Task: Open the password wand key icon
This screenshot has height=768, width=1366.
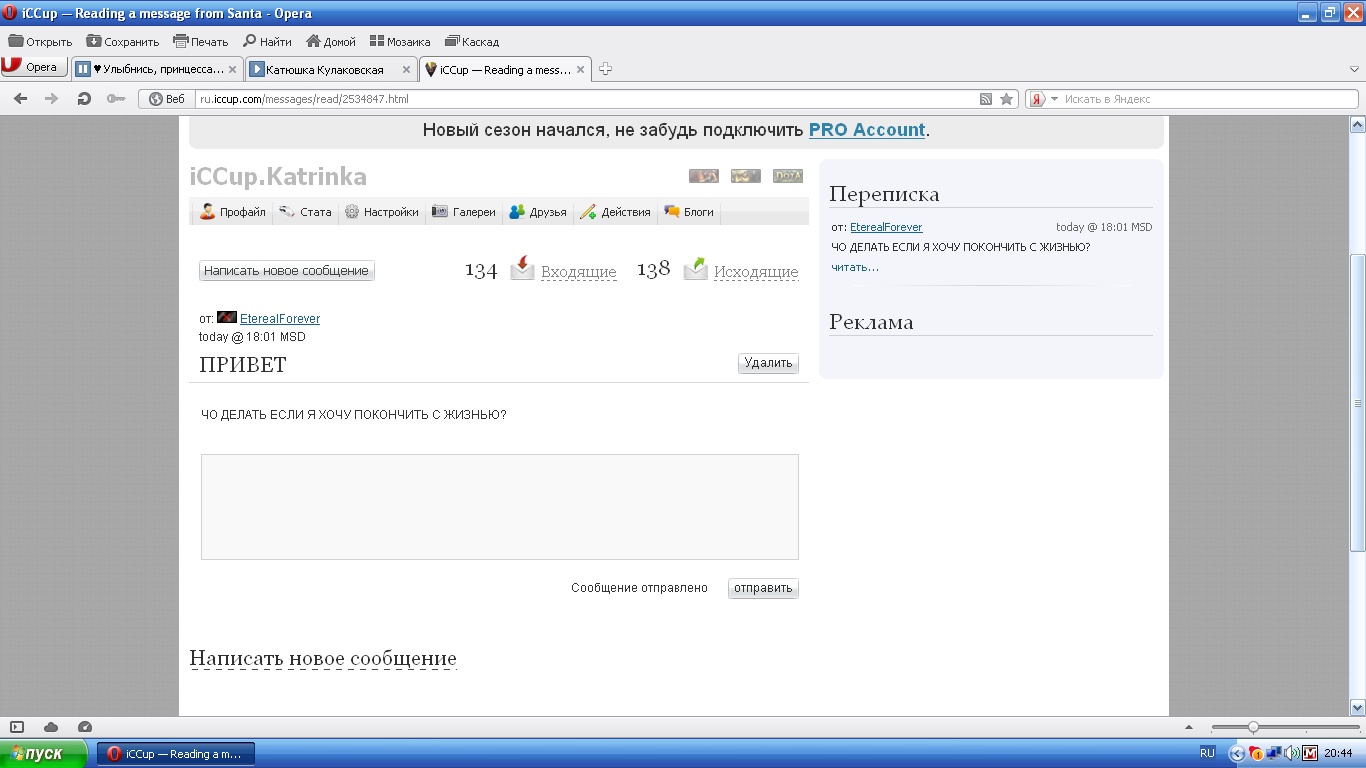Action: [116, 99]
